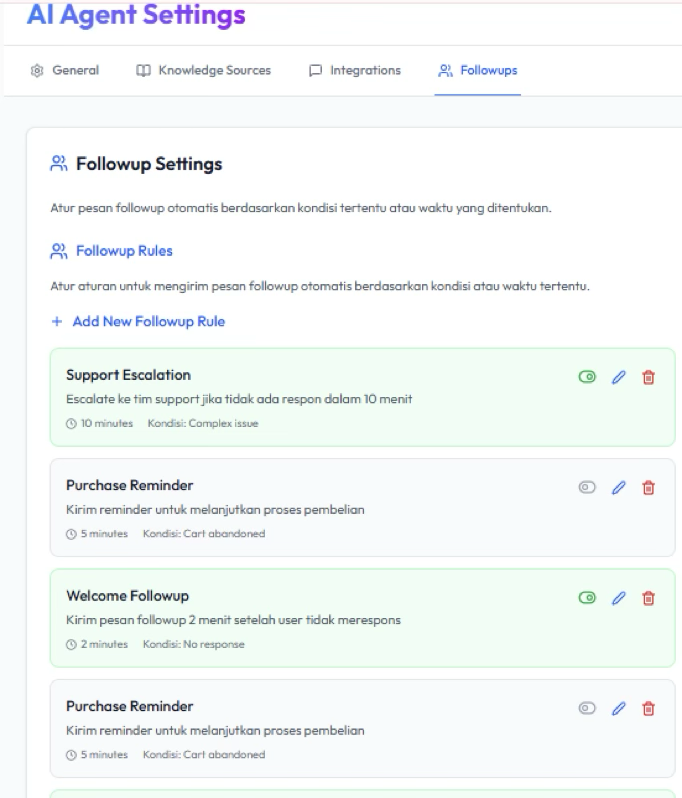The height and width of the screenshot is (798, 682).
Task: Select the Followups tab
Action: (477, 70)
